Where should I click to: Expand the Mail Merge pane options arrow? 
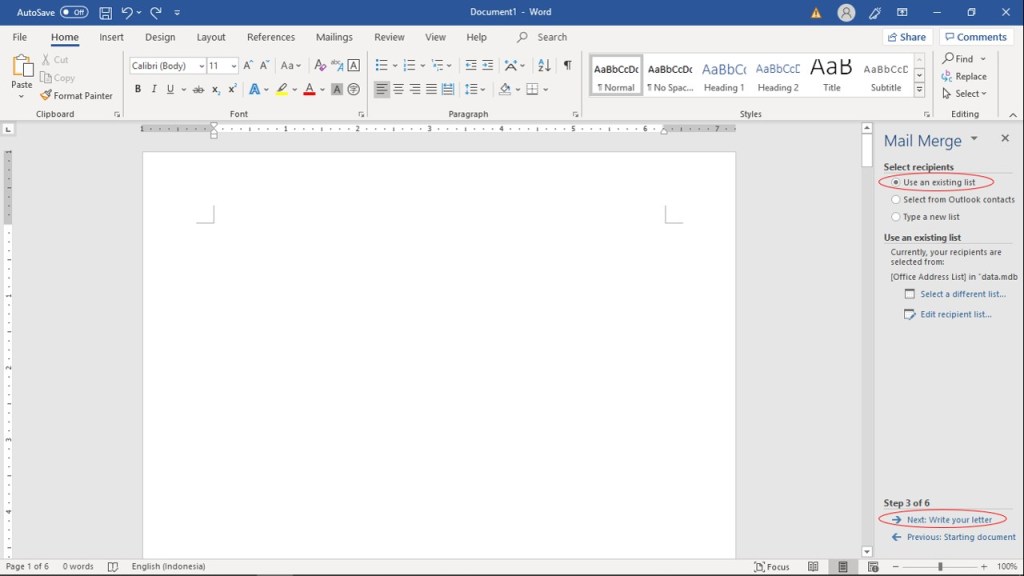[x=974, y=139]
